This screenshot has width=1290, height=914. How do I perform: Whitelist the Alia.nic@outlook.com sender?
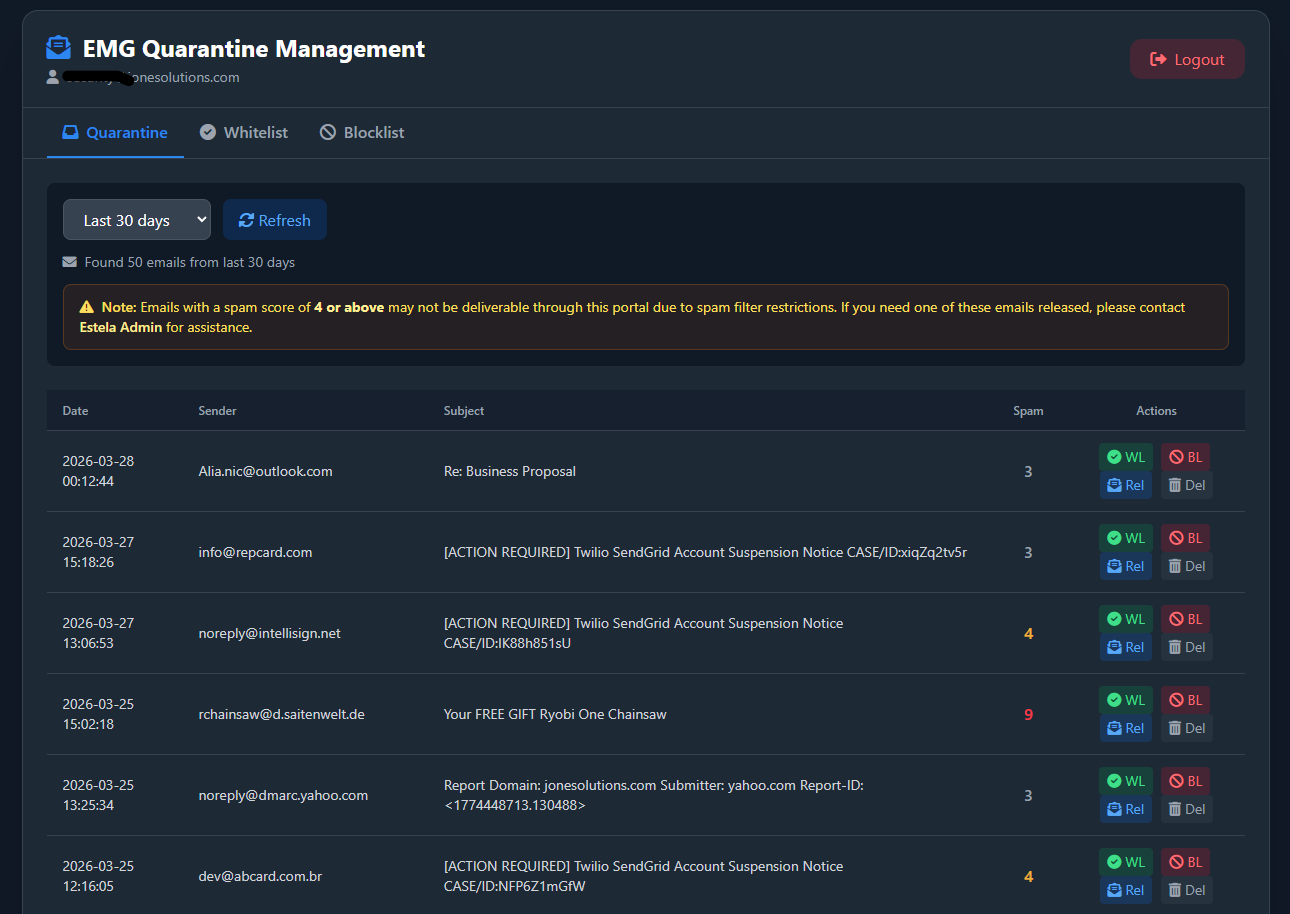pos(1125,457)
